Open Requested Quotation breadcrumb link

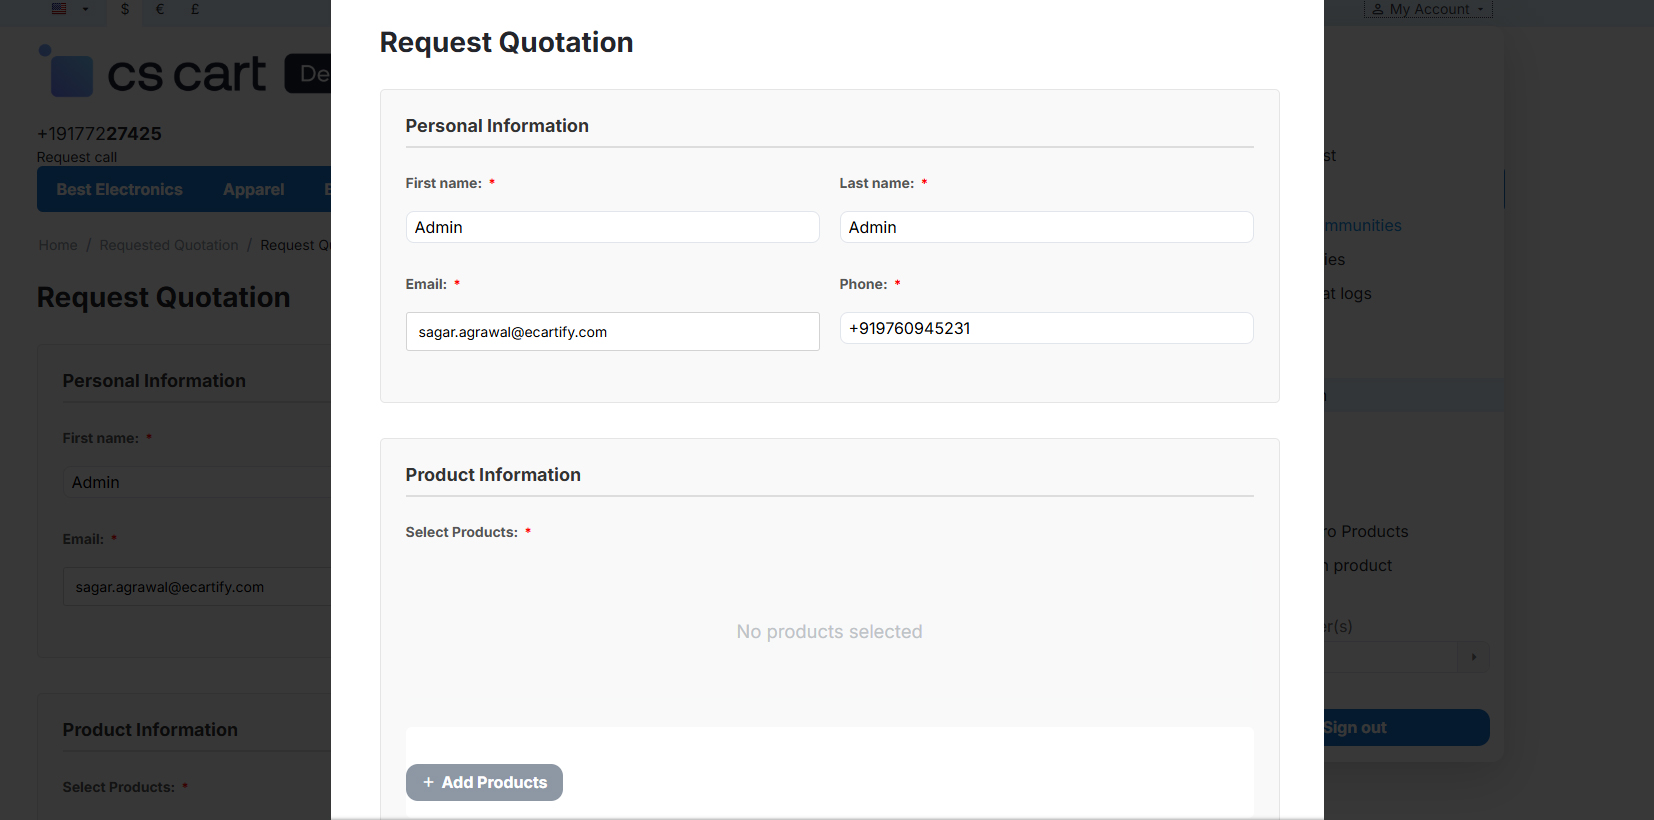(x=169, y=245)
